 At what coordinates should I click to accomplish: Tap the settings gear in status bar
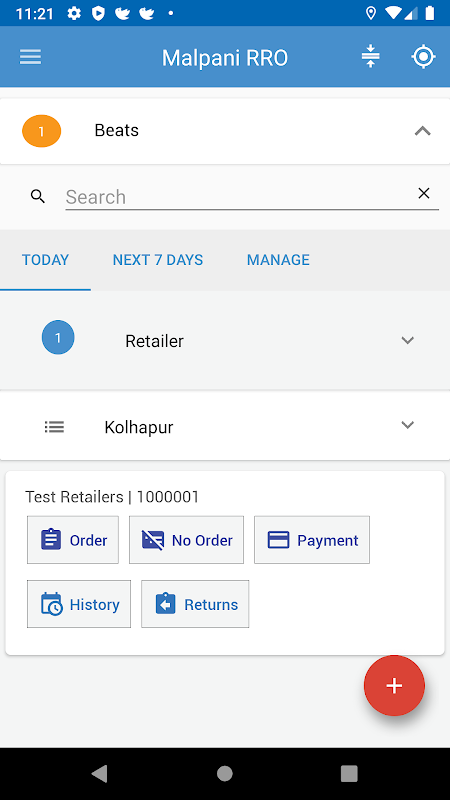click(74, 13)
